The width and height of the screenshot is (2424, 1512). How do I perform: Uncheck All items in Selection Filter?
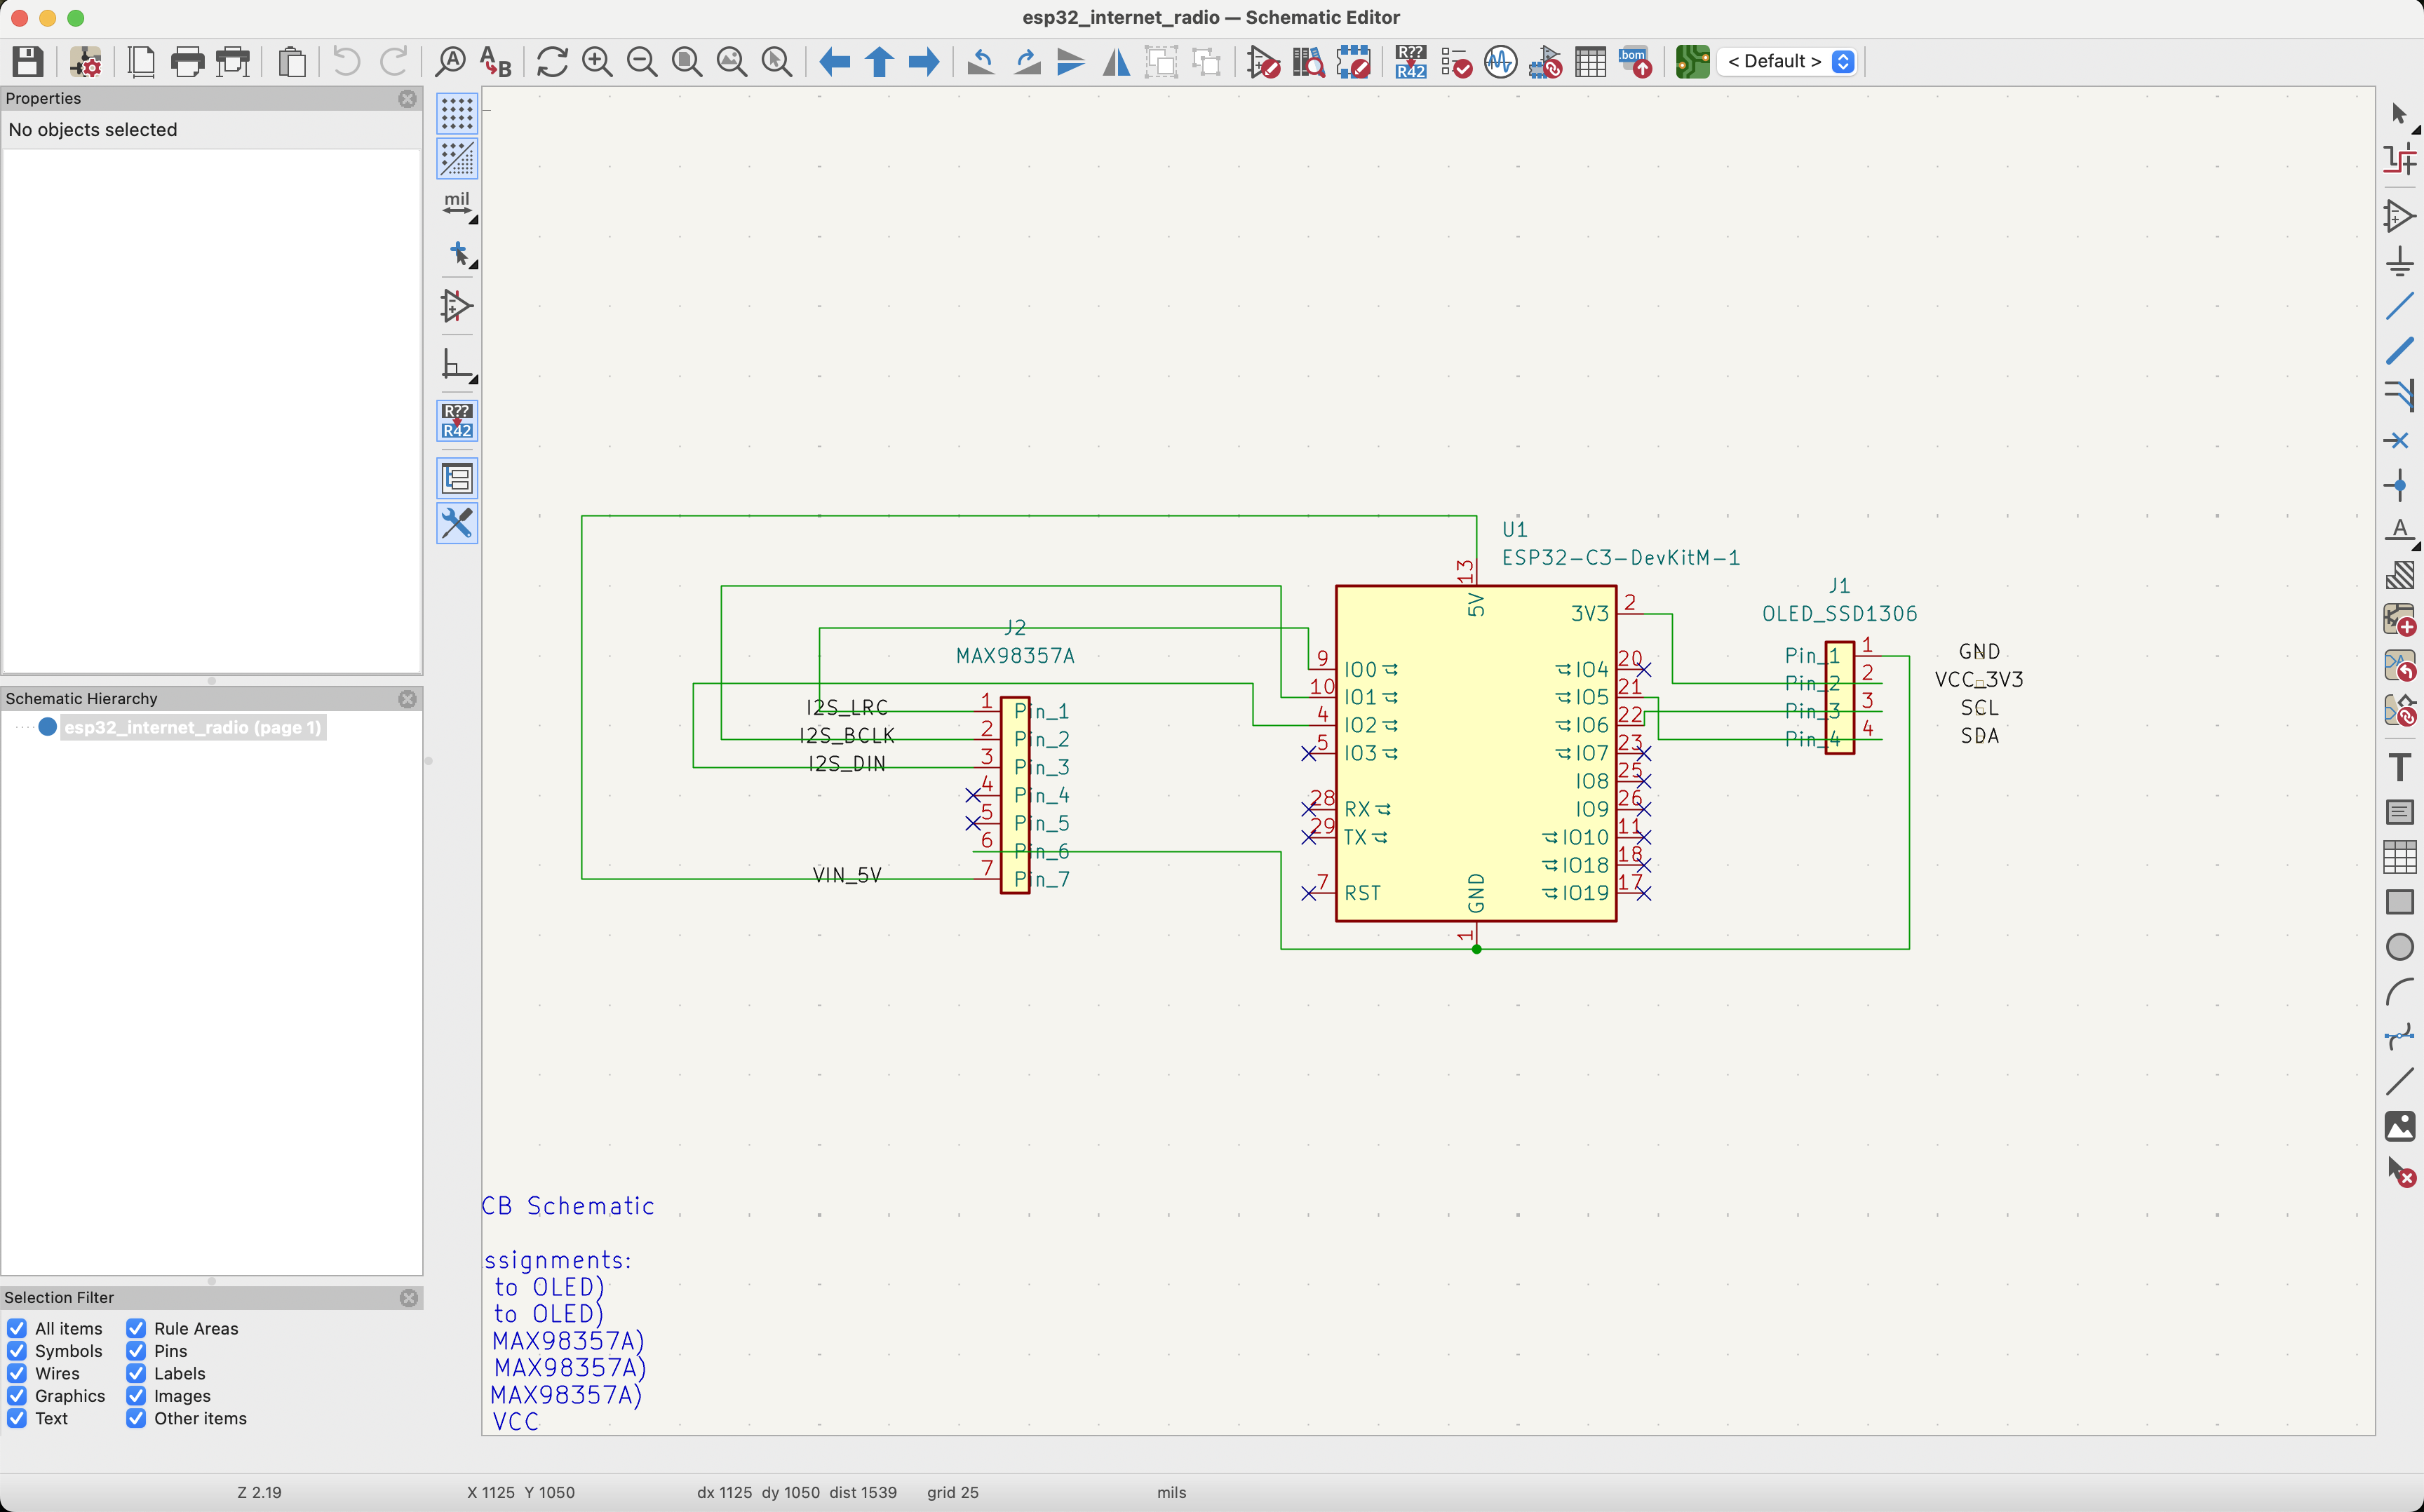tap(17, 1328)
